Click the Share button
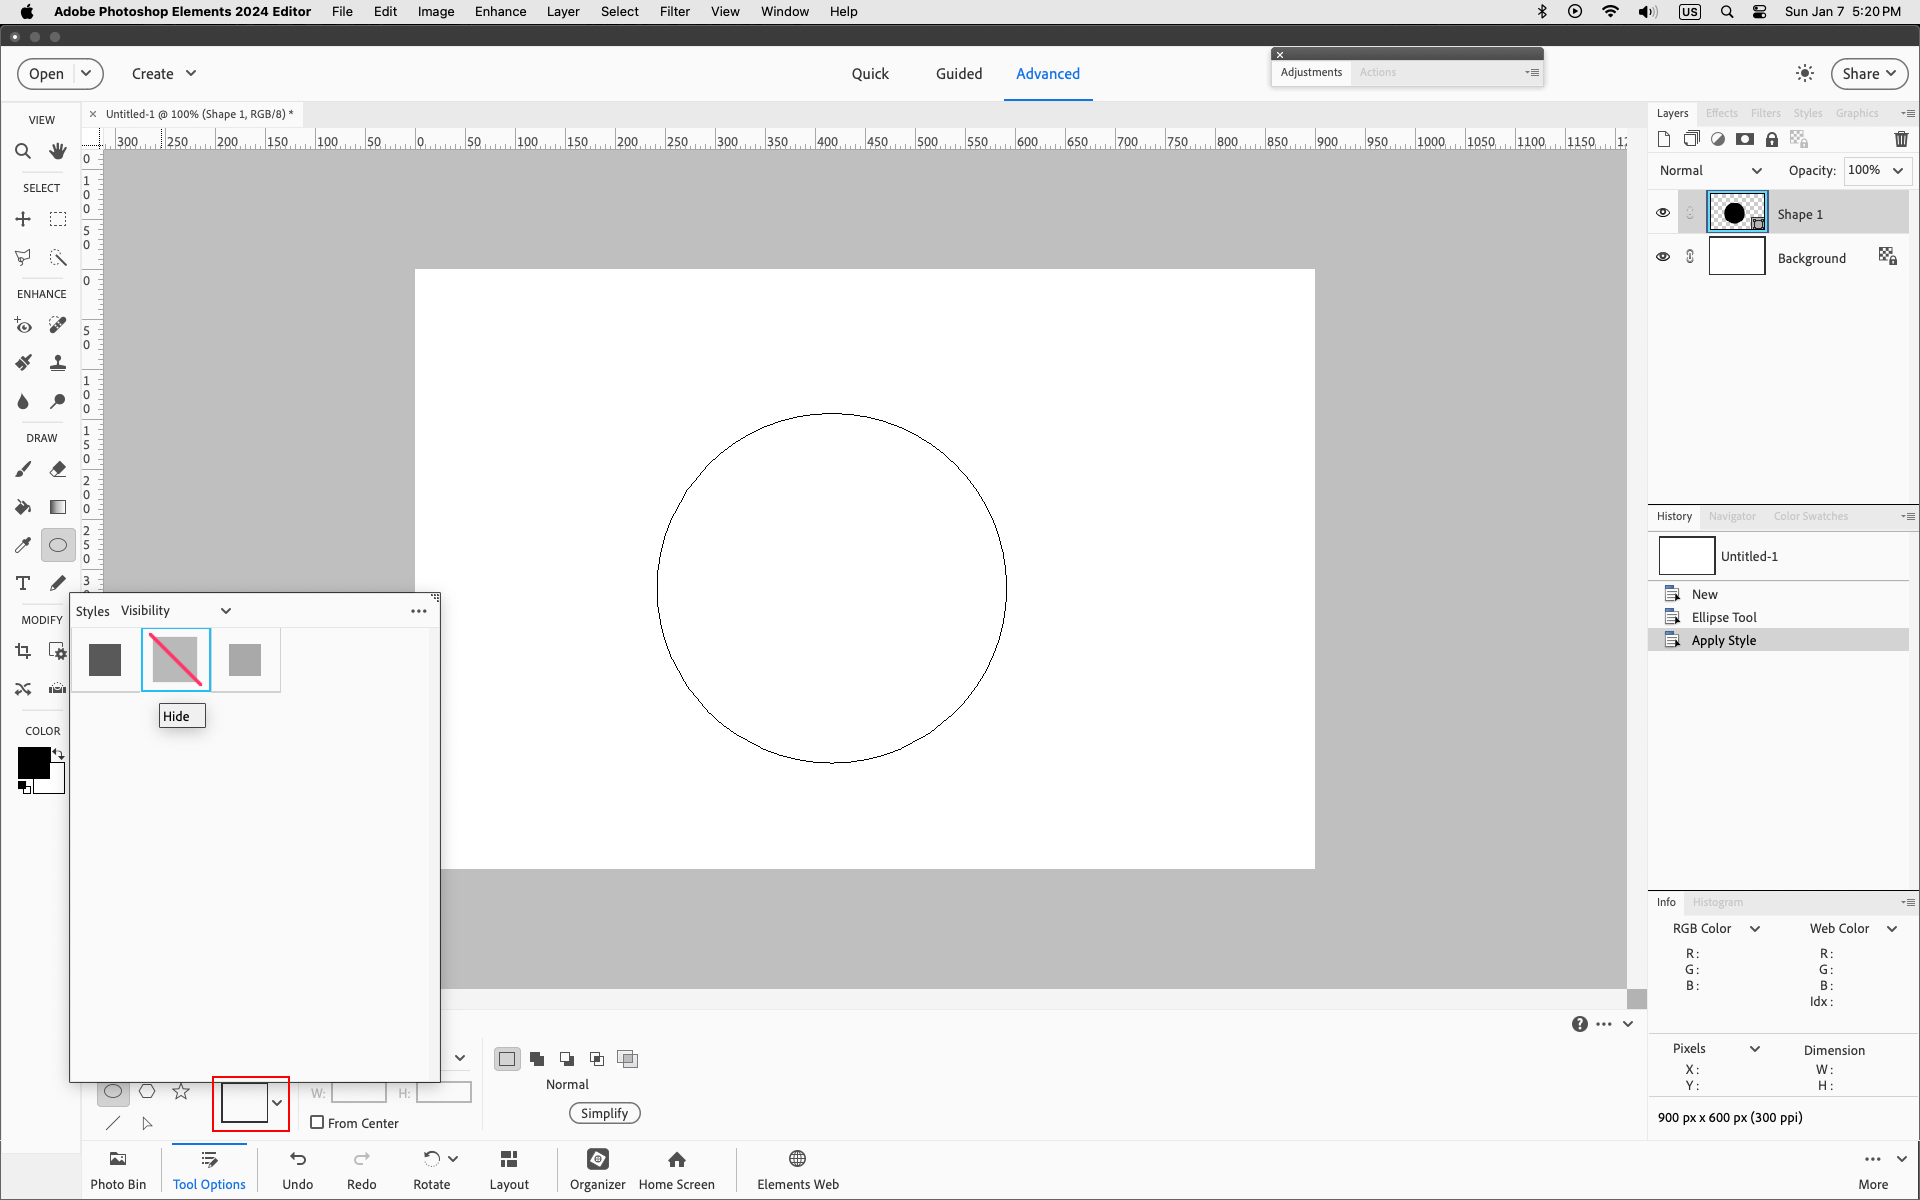Screen dimensions: 1920x1200 (x=1868, y=74)
